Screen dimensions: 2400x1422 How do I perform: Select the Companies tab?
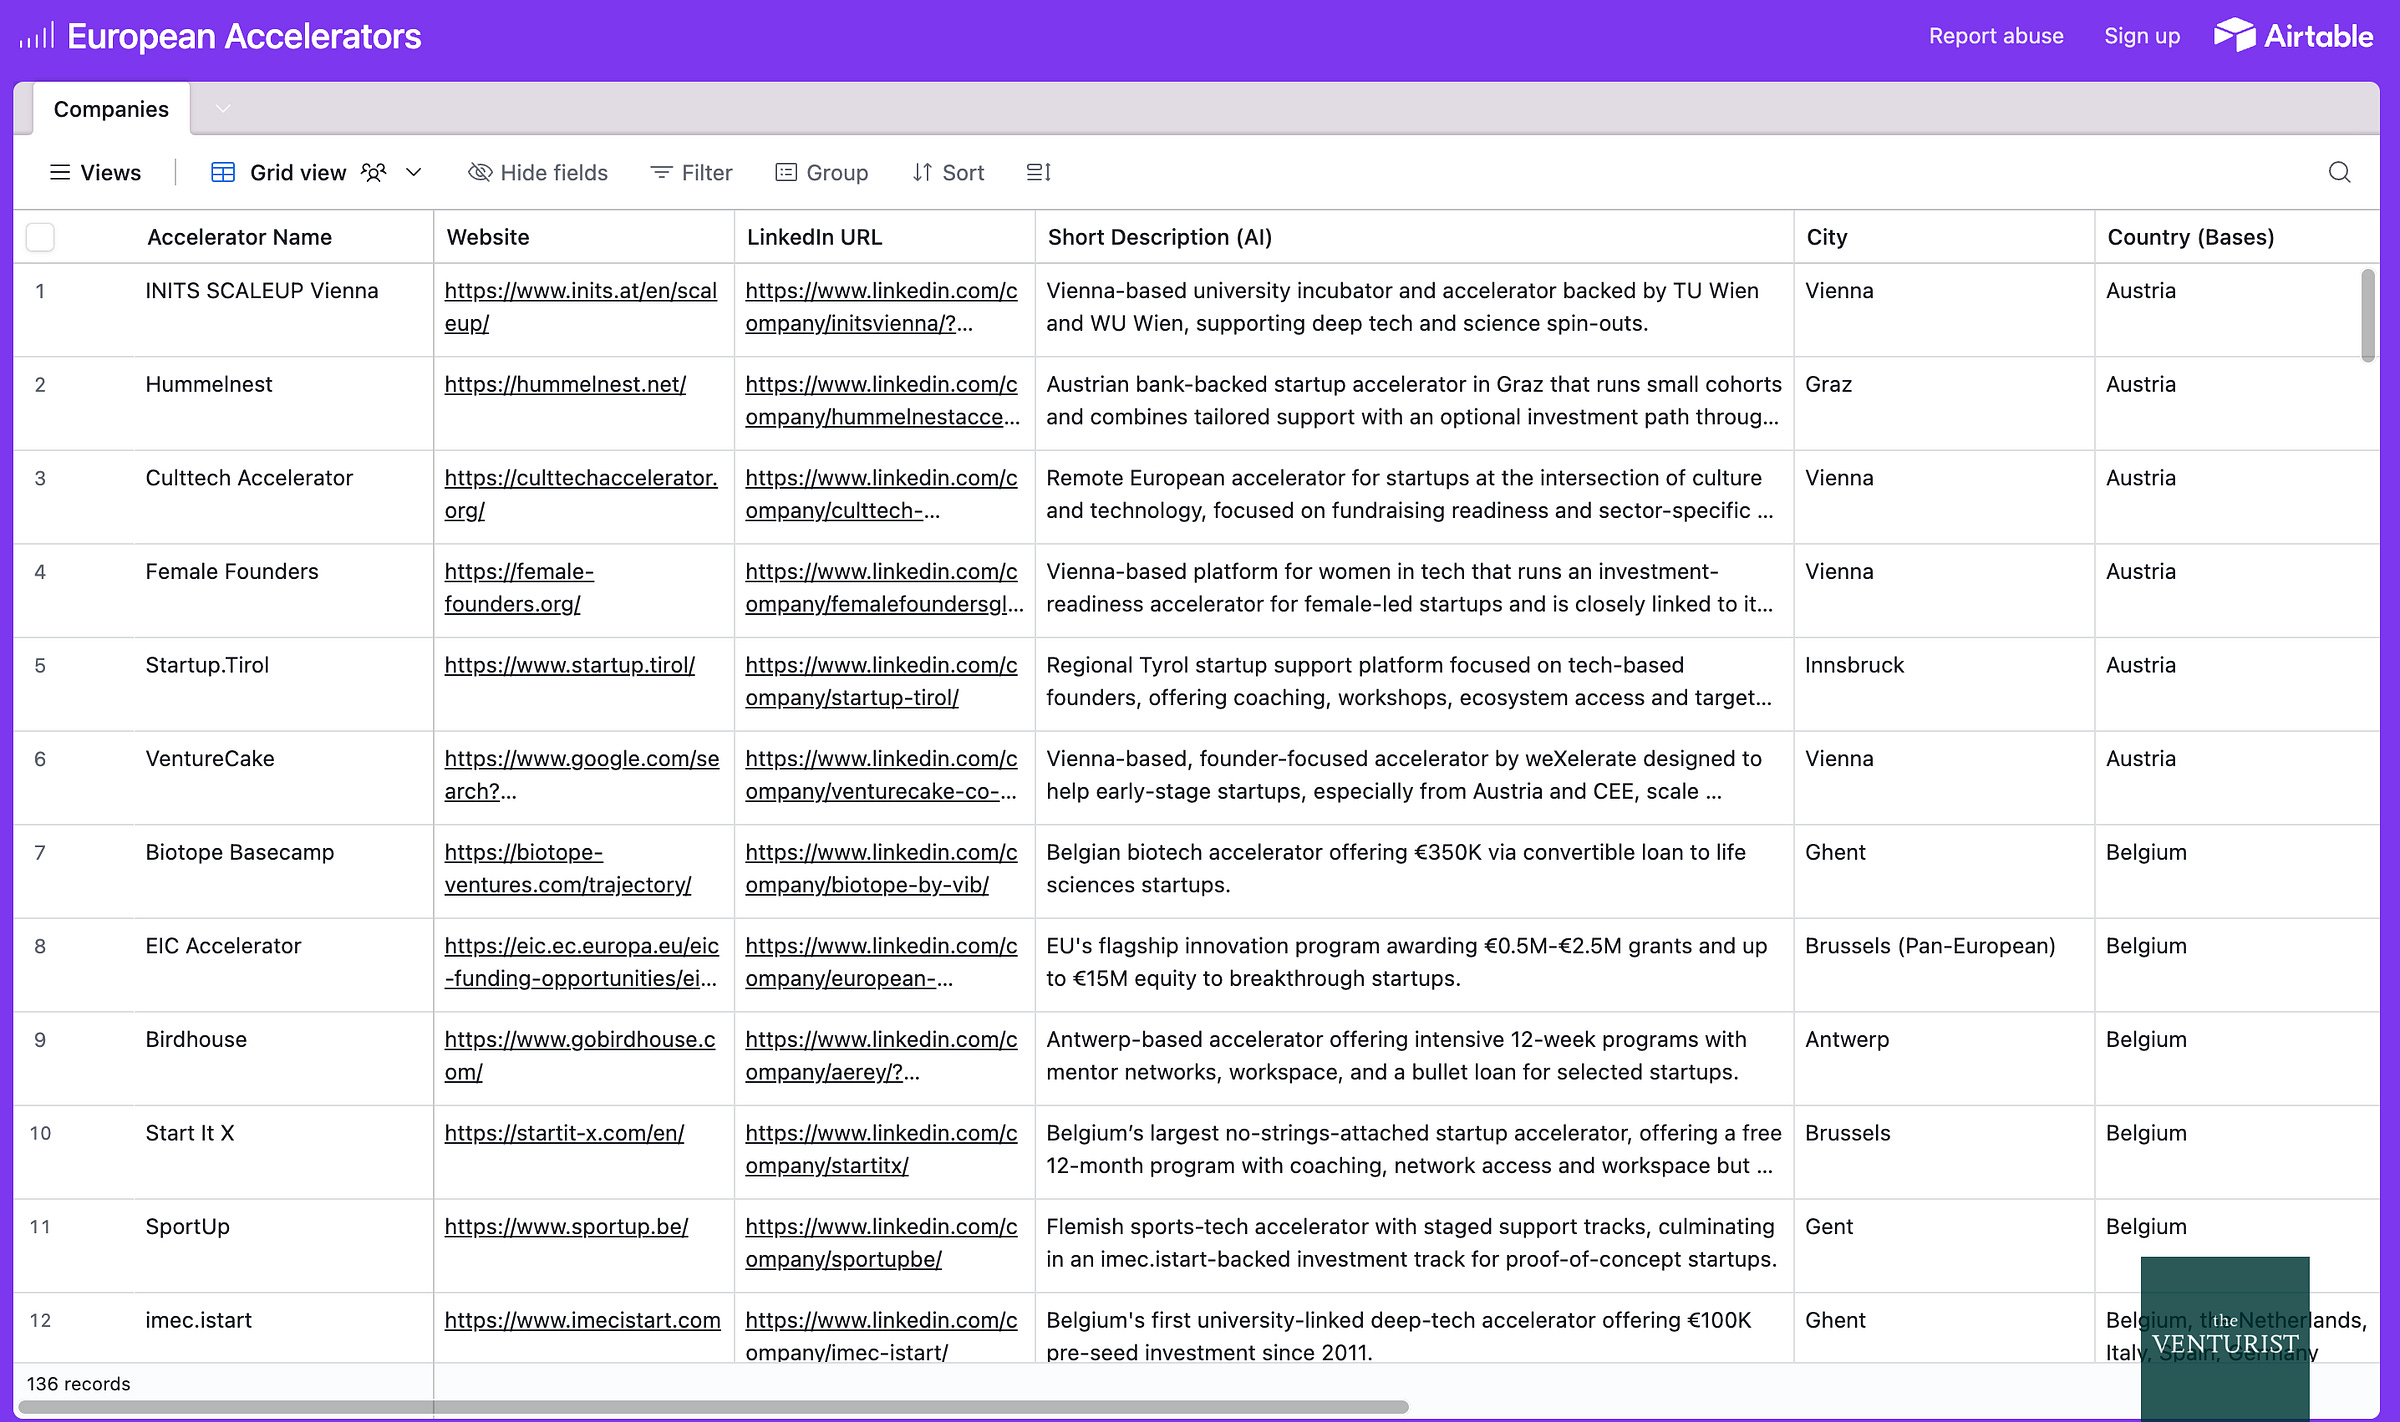point(111,109)
